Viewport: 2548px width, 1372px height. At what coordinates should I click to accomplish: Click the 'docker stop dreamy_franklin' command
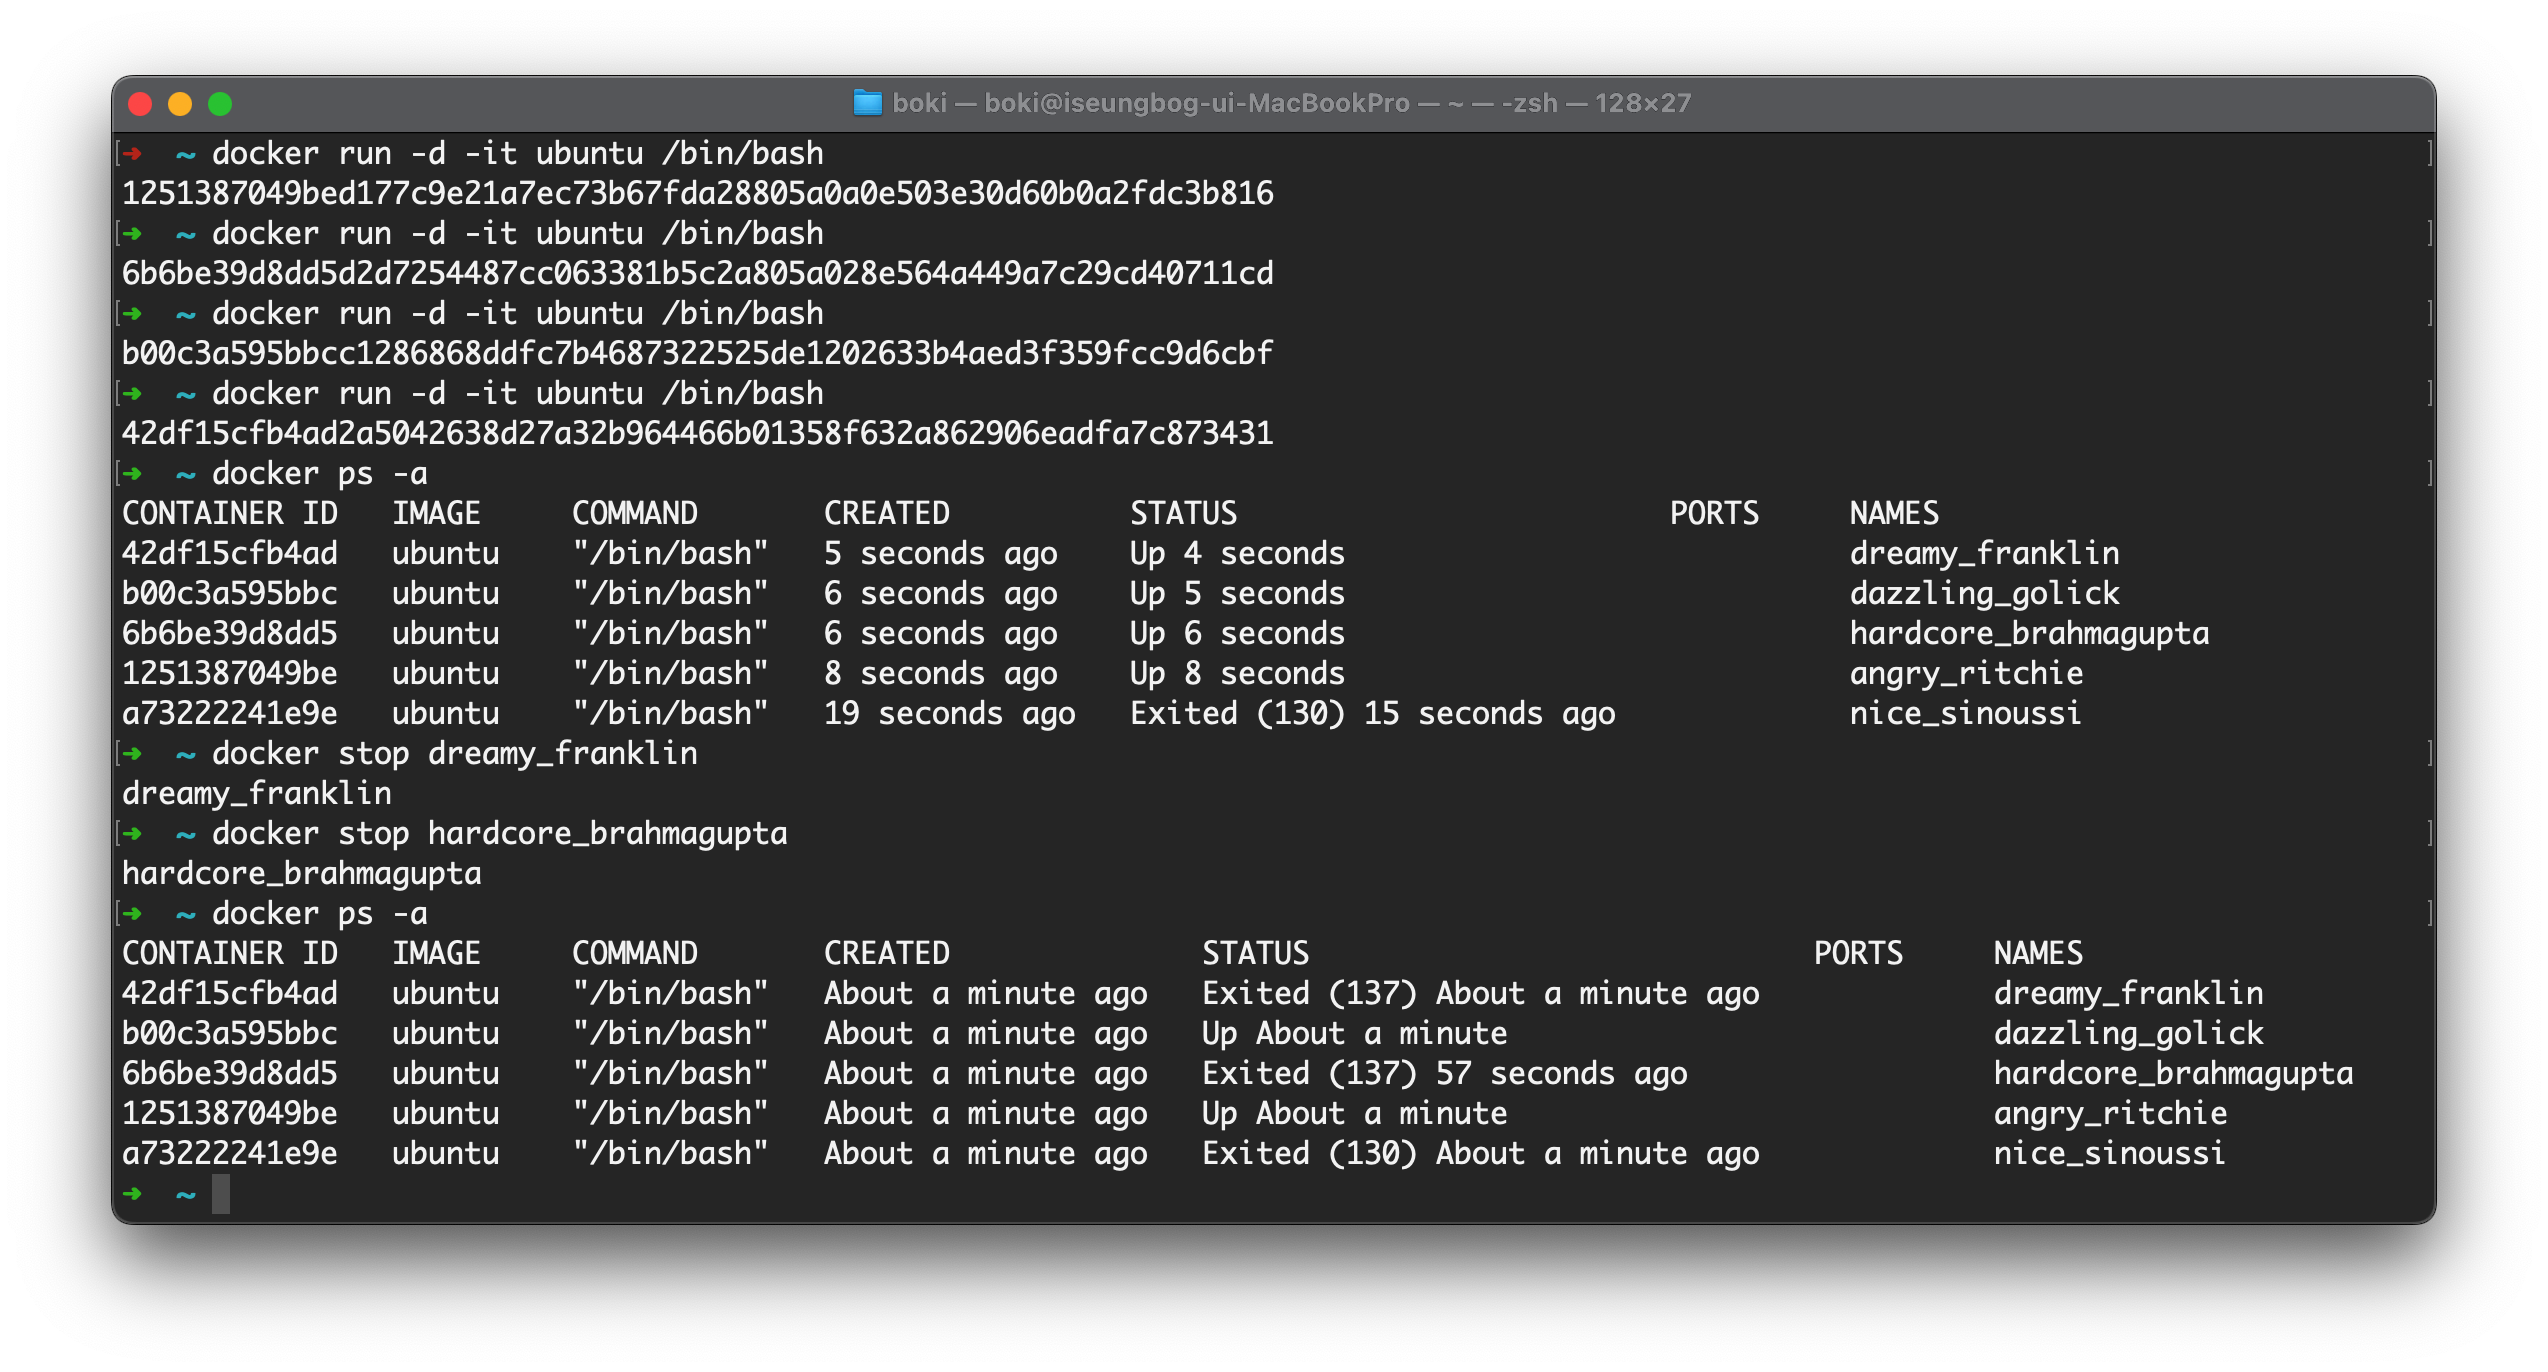[x=454, y=753]
